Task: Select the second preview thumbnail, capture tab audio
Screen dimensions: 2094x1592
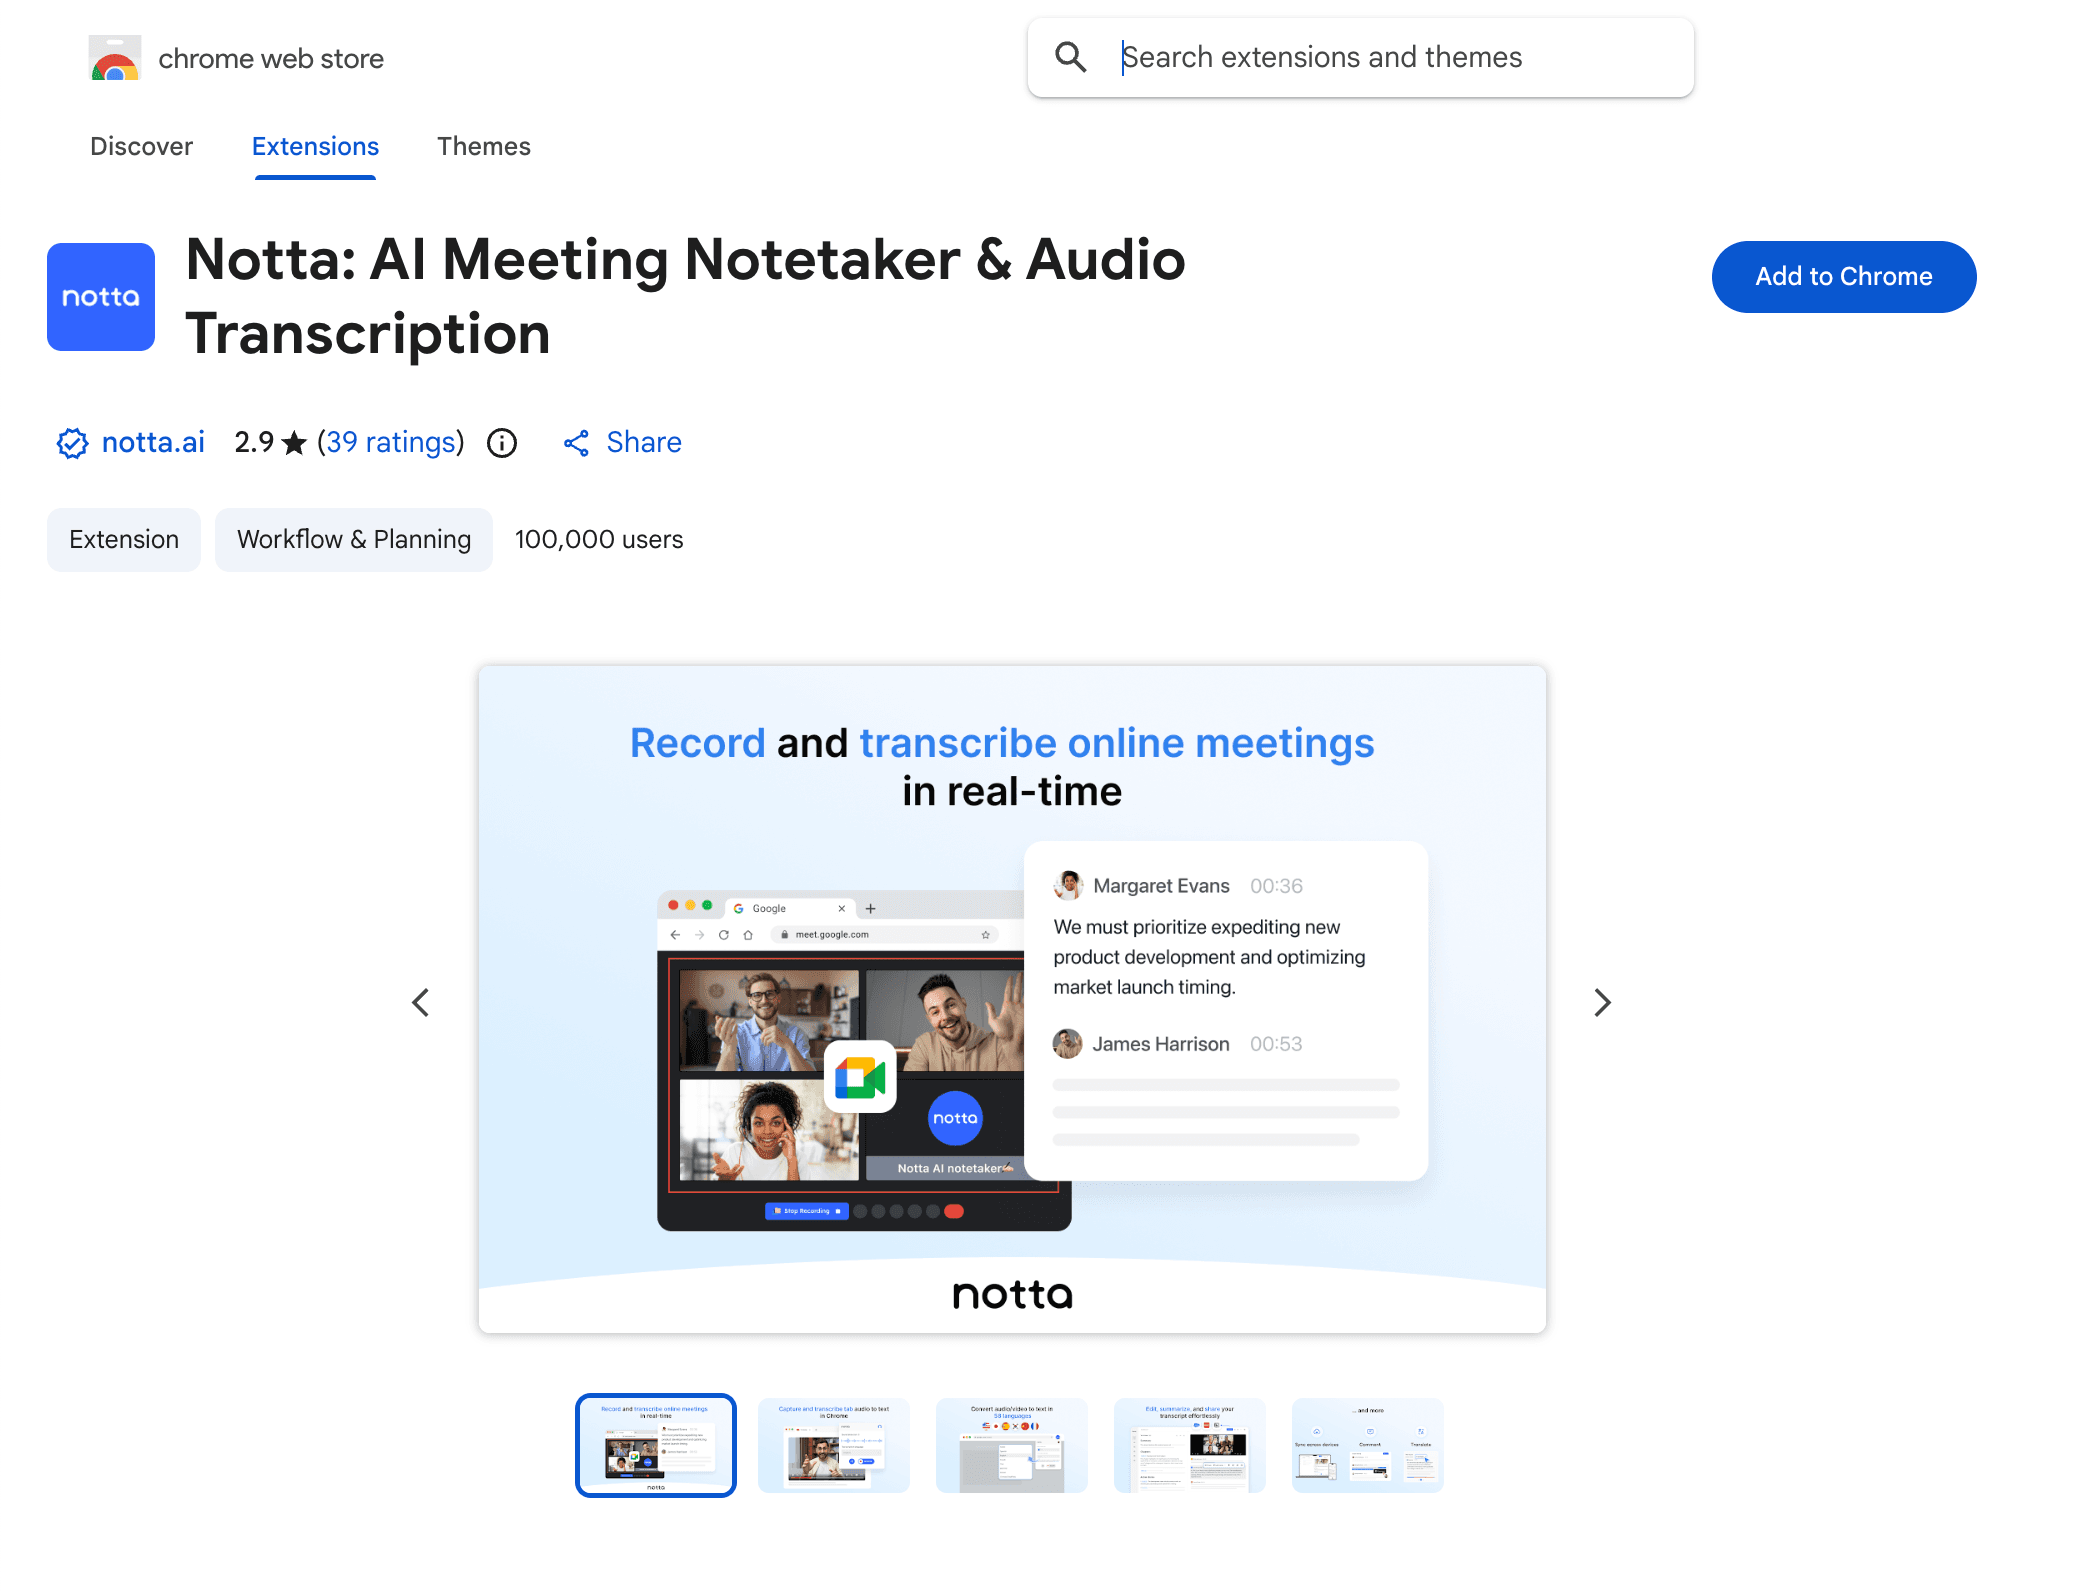Action: click(834, 1445)
